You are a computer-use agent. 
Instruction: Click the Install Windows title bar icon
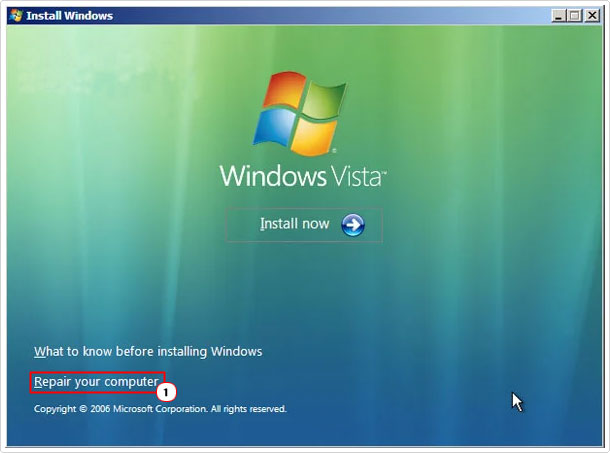pos(16,16)
